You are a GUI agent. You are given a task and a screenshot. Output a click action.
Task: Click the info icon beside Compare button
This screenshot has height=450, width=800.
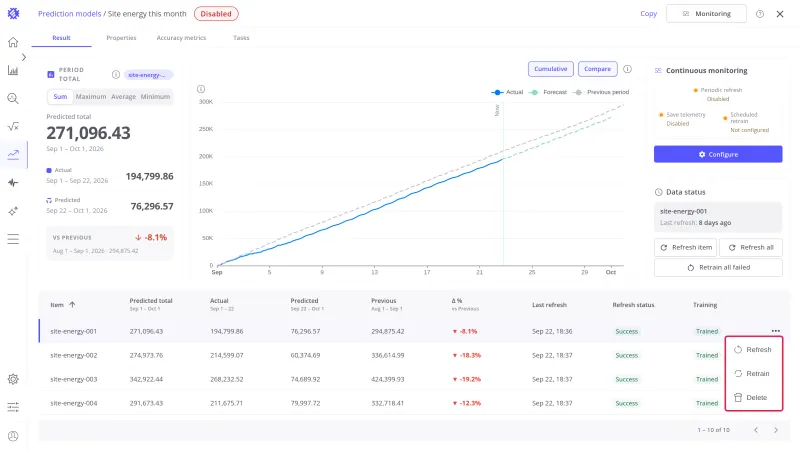pos(628,69)
